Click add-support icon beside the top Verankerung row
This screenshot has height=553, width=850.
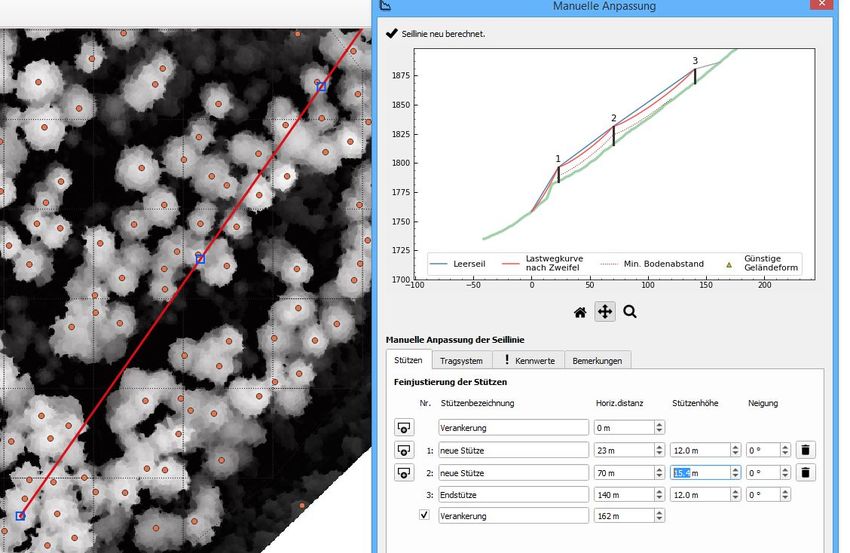(x=404, y=427)
